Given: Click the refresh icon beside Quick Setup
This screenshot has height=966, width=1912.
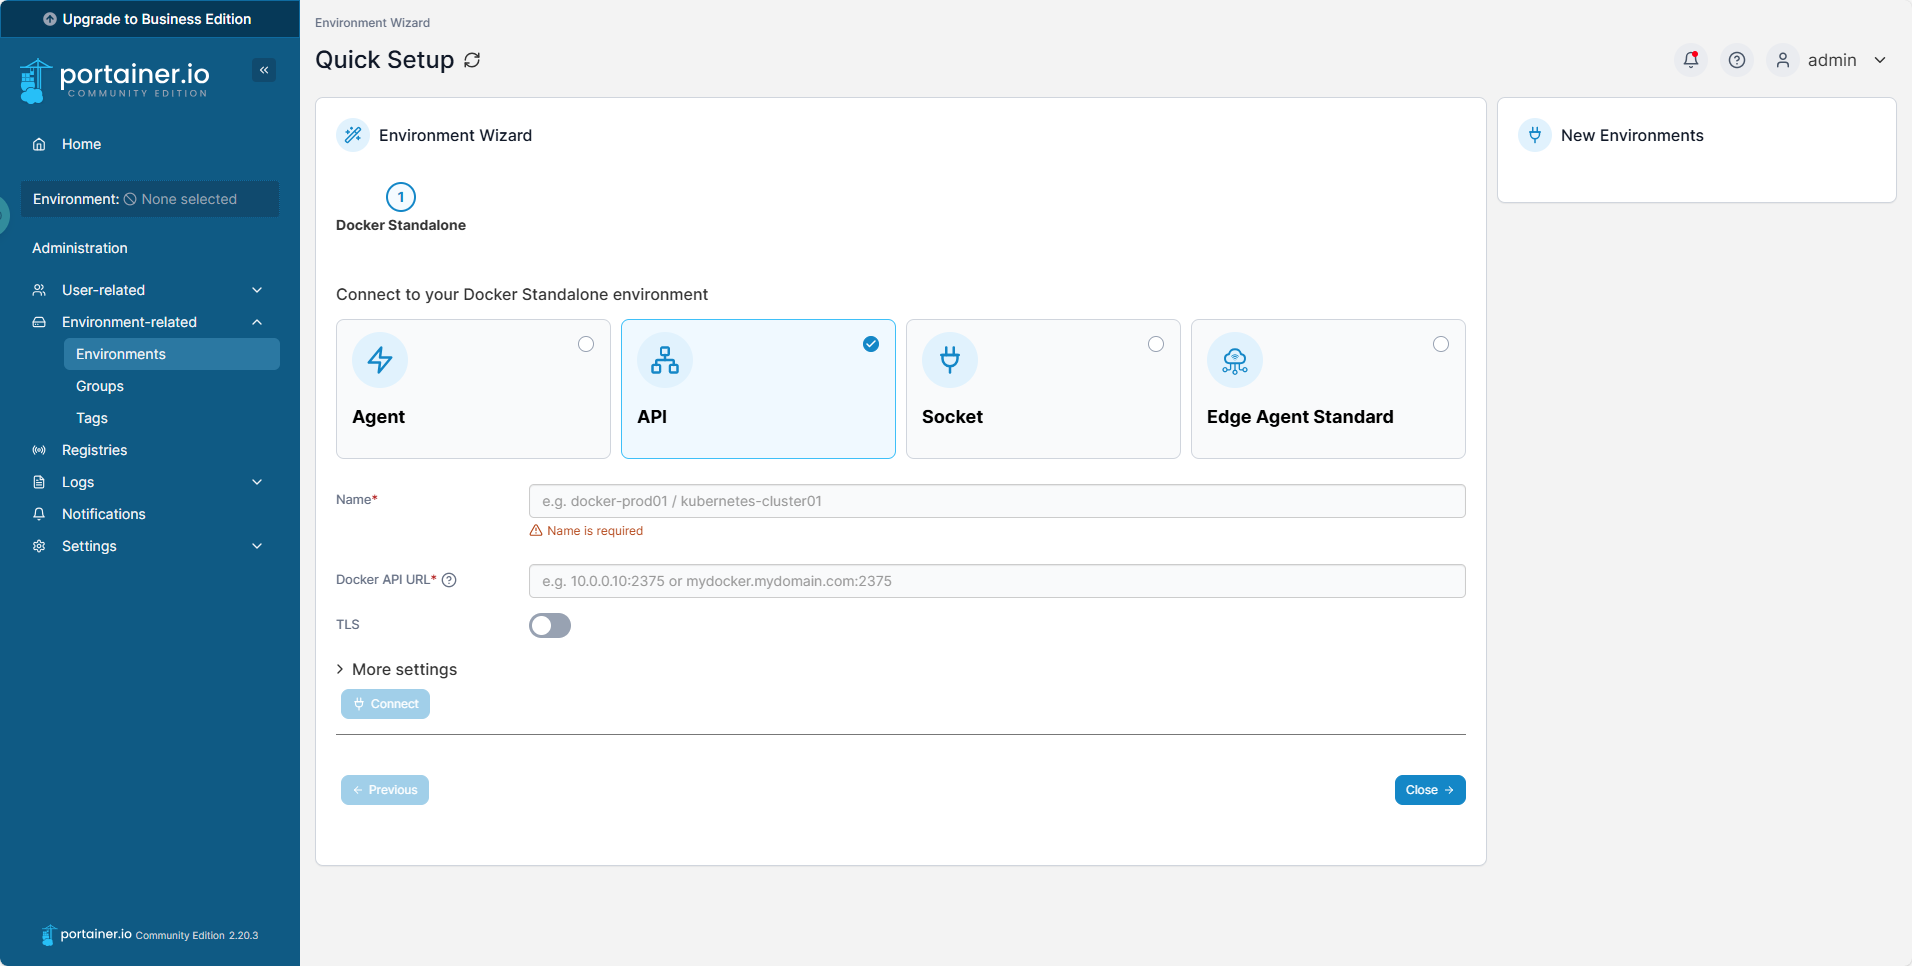Looking at the screenshot, I should [x=472, y=60].
